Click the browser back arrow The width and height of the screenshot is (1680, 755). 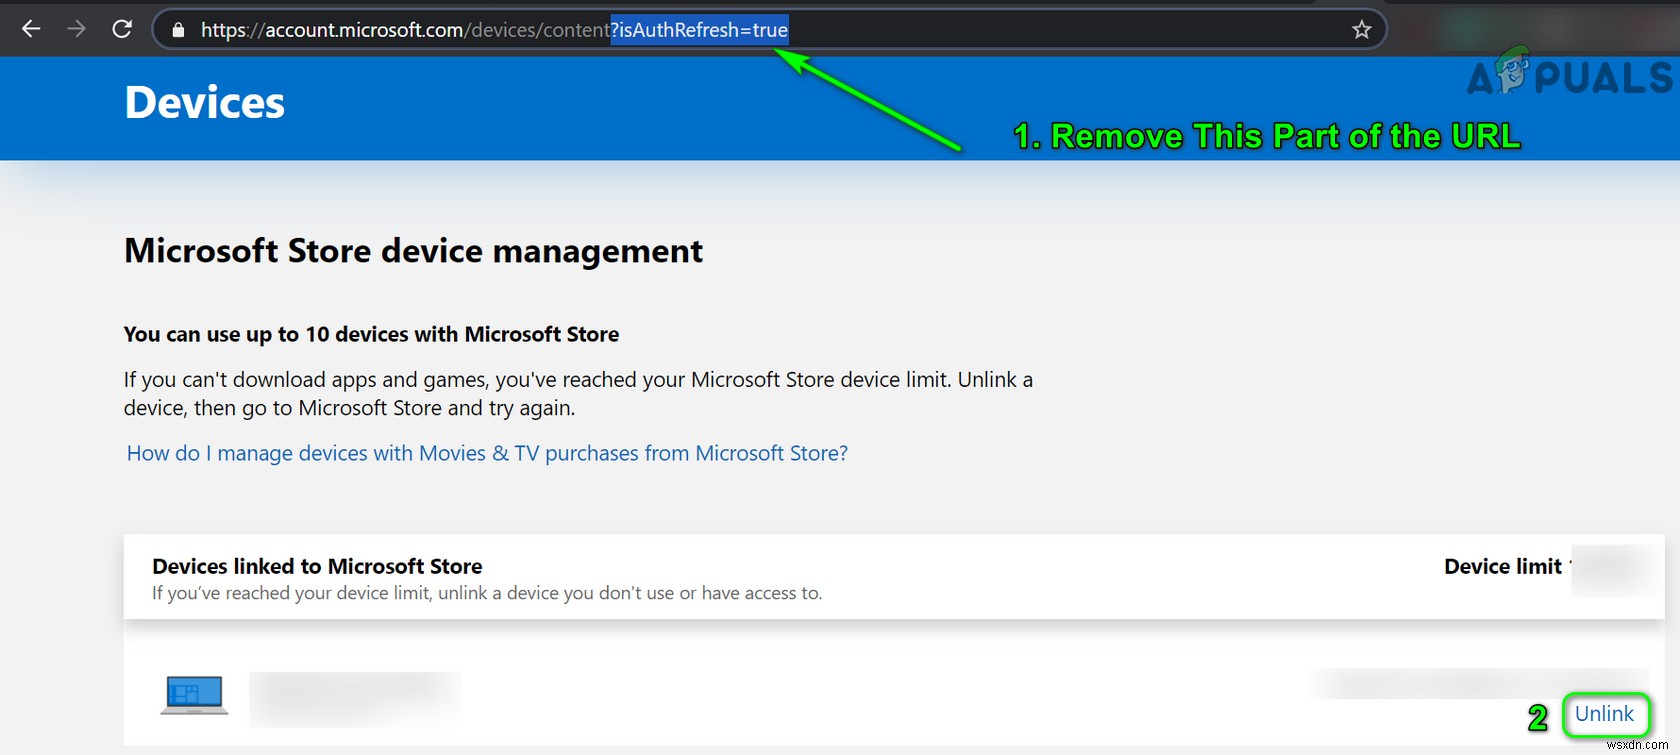(x=31, y=29)
